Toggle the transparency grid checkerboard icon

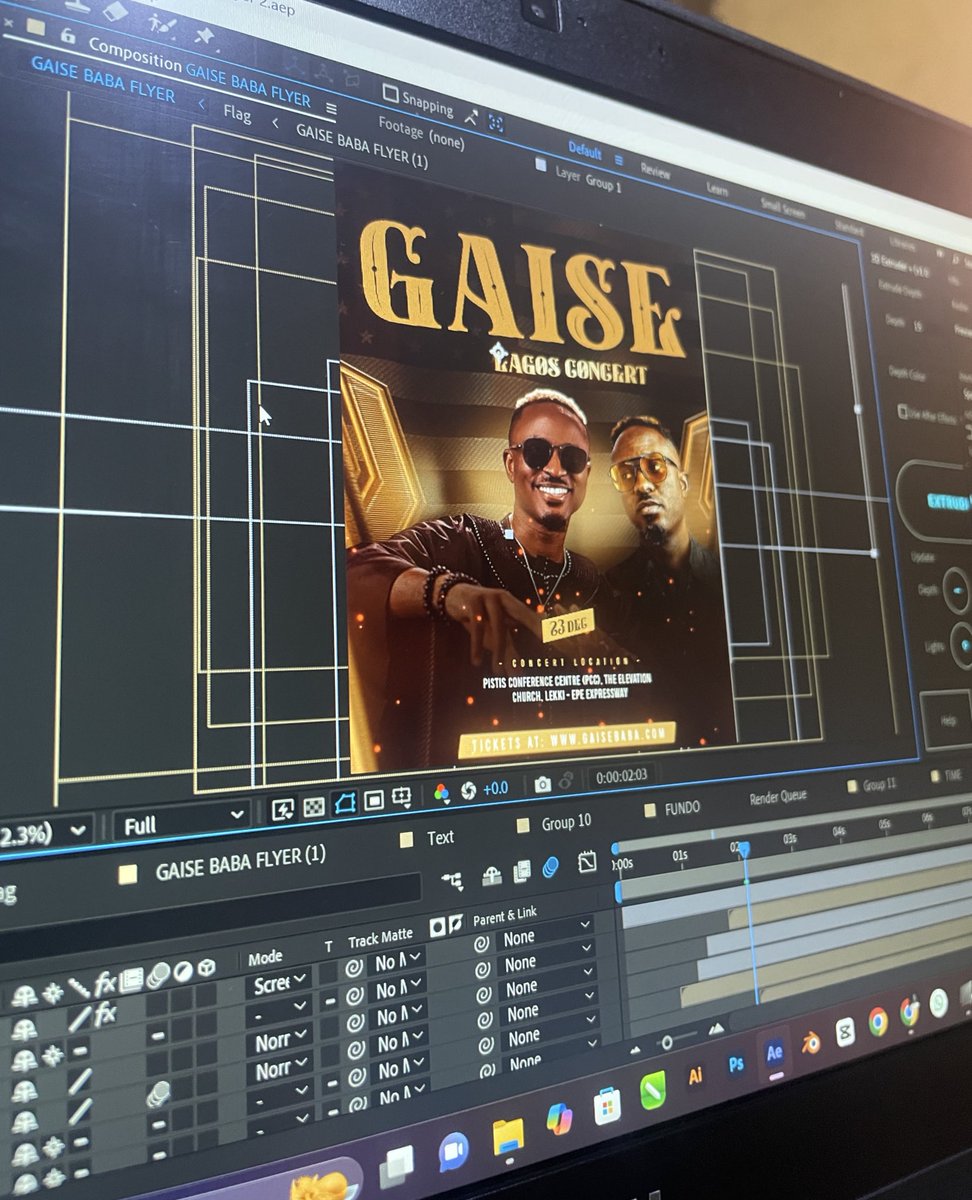[314, 807]
